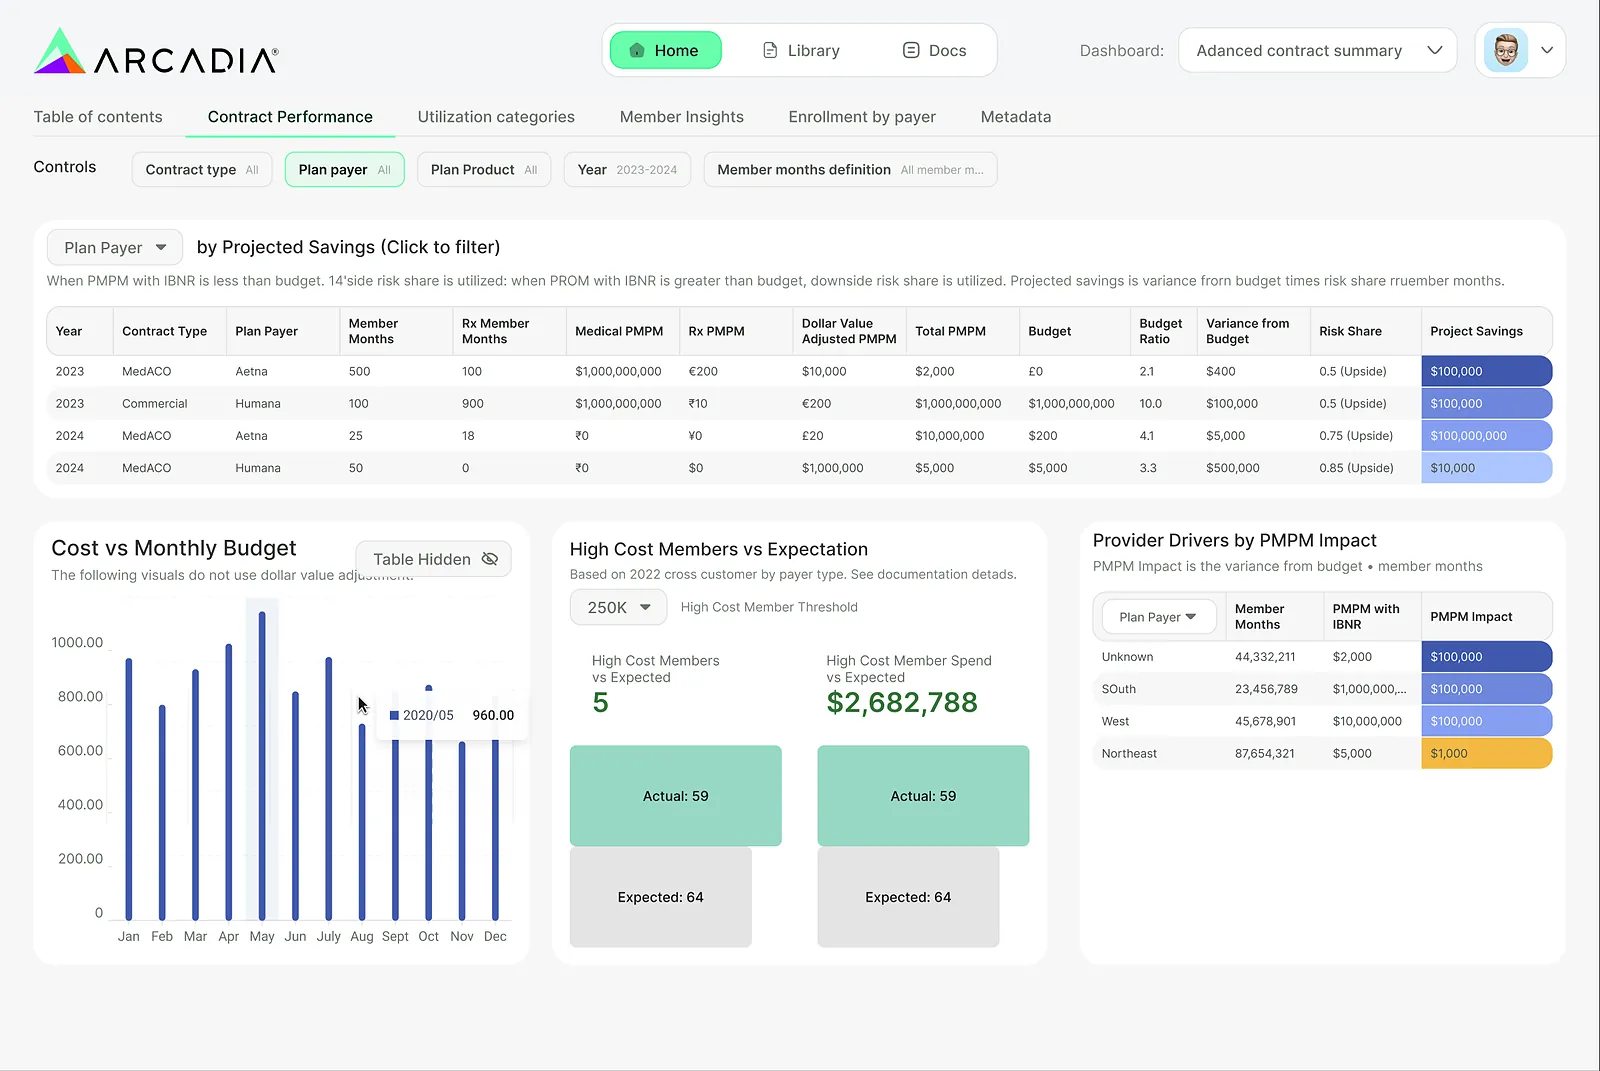
Task: Open the 250K threshold dropdown
Action: point(618,607)
